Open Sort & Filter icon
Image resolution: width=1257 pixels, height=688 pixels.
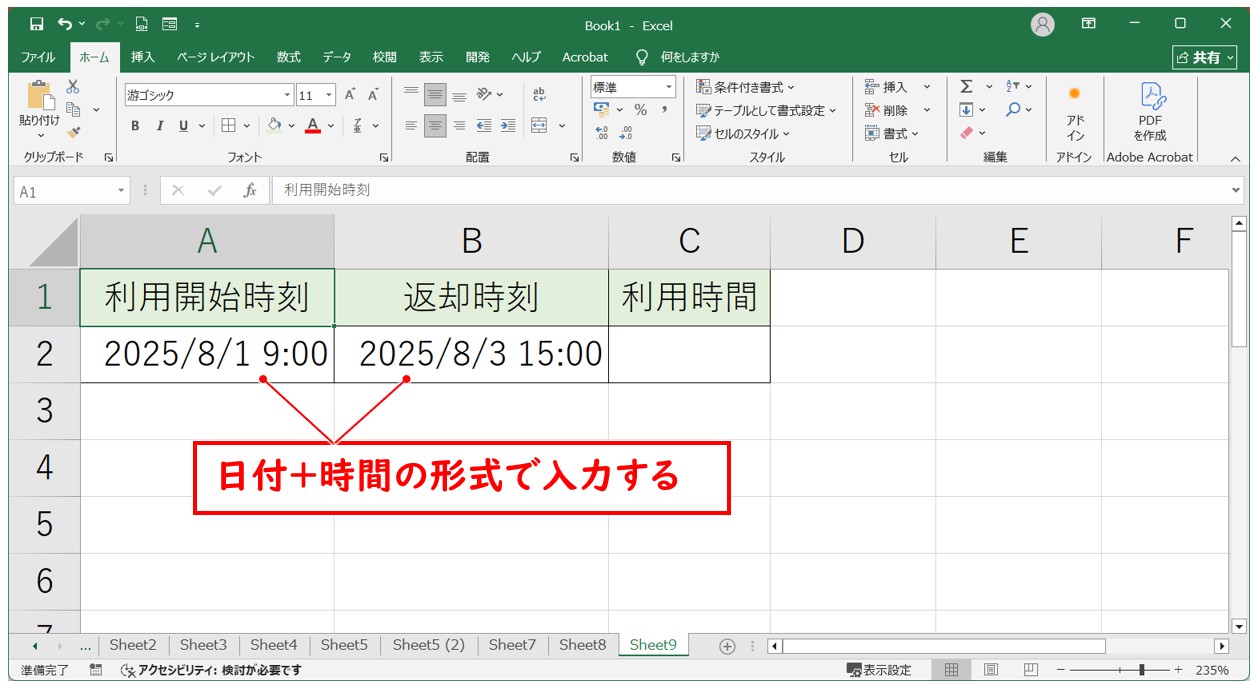point(1013,87)
